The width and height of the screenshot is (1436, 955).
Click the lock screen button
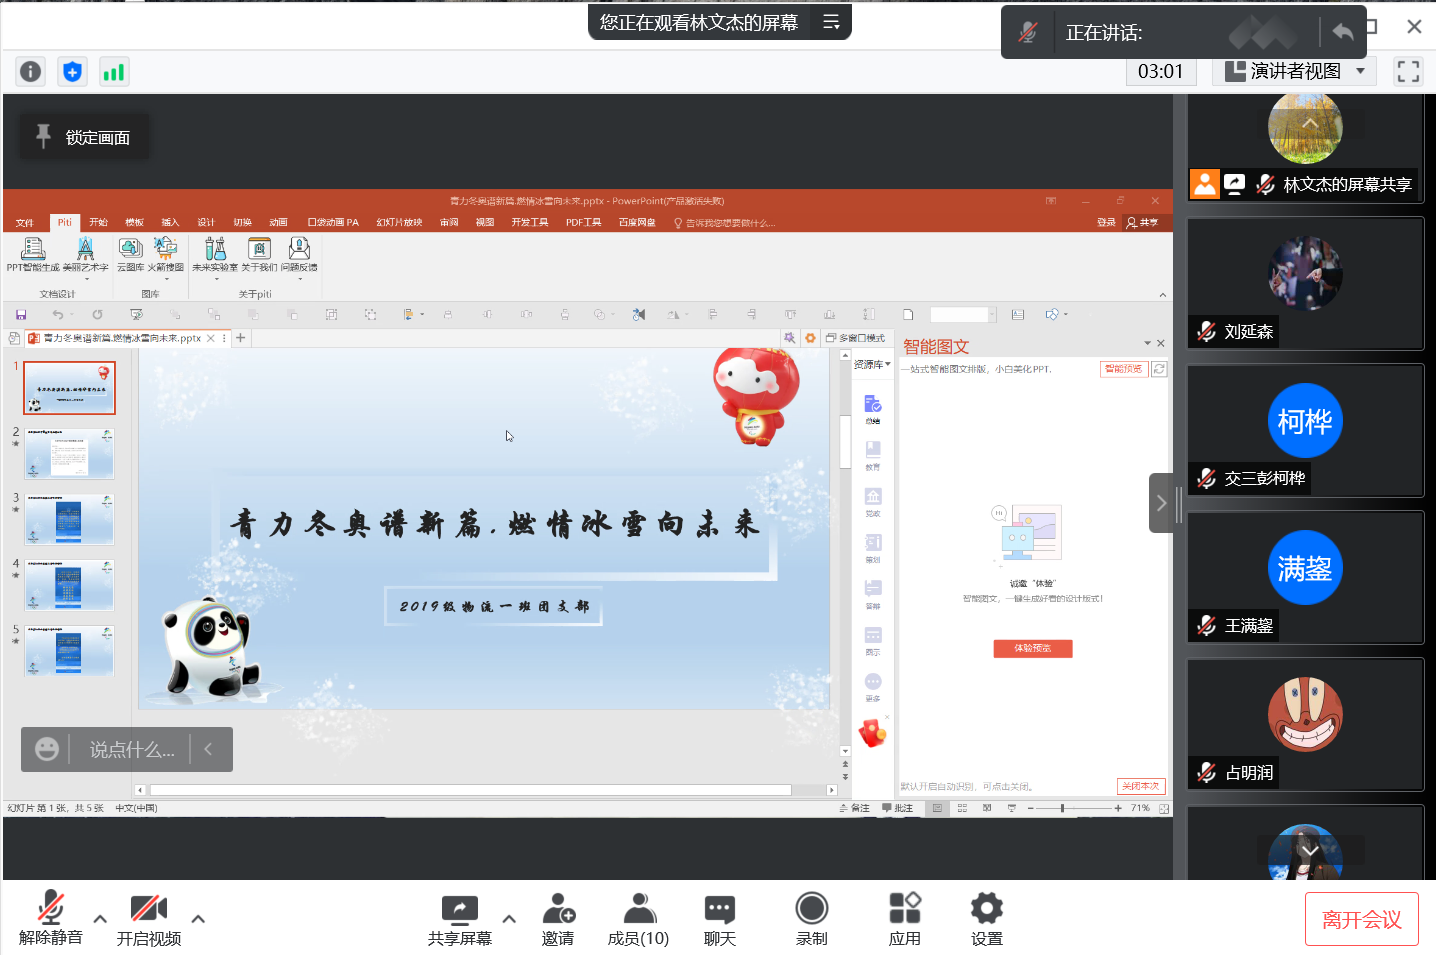tap(85, 137)
